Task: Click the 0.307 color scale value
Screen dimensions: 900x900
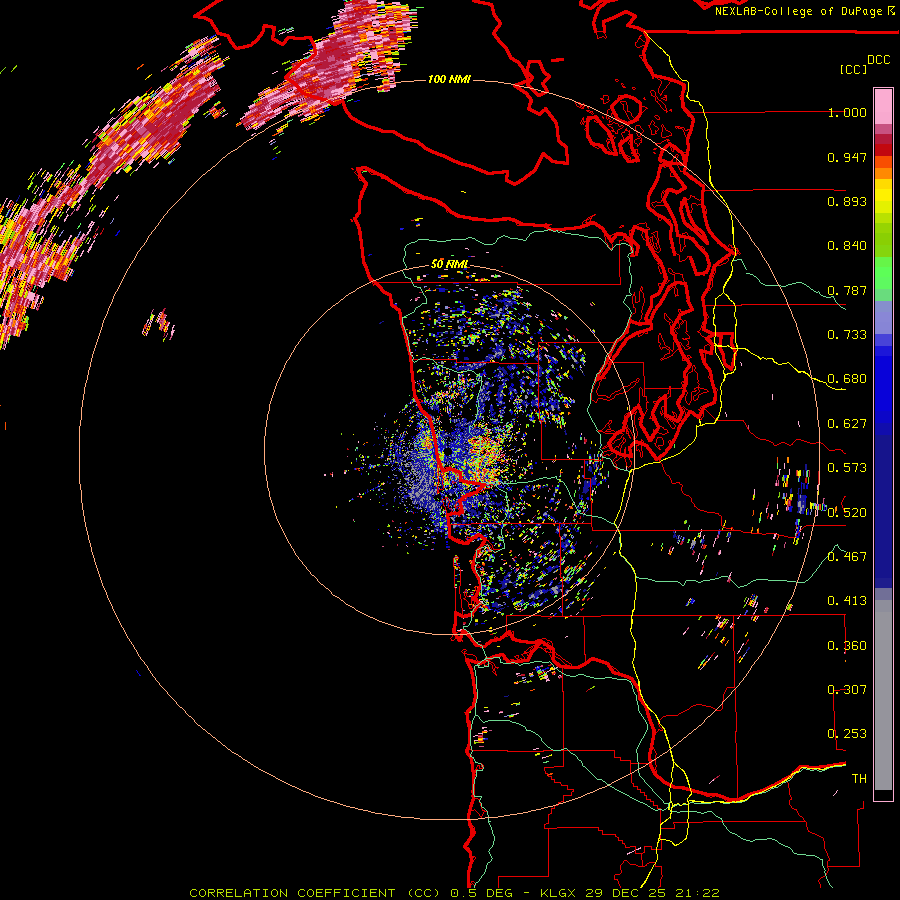Action: click(x=847, y=689)
